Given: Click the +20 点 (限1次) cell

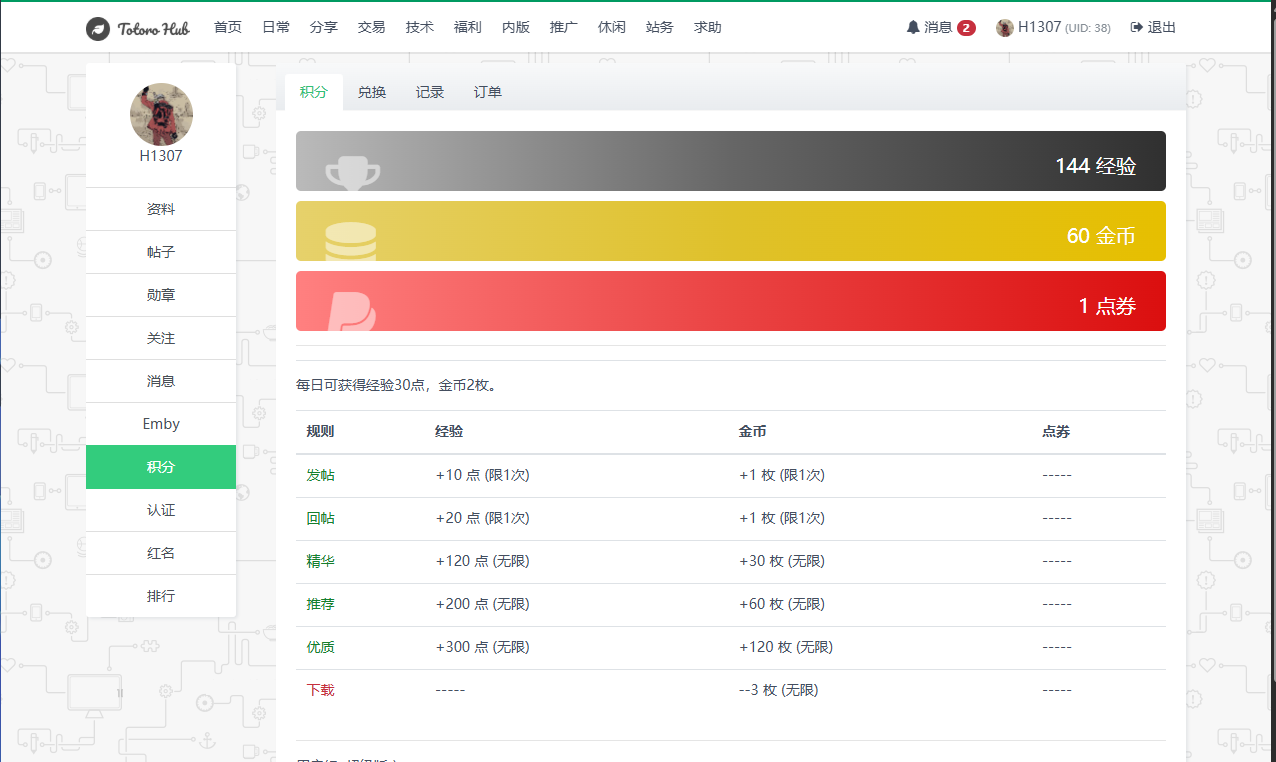Looking at the screenshot, I should 483,518.
